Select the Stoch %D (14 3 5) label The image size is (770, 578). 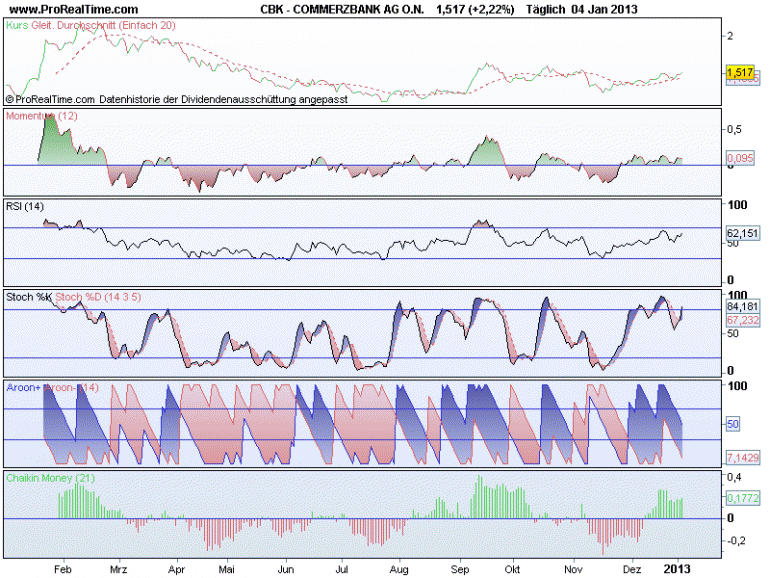[x=98, y=297]
